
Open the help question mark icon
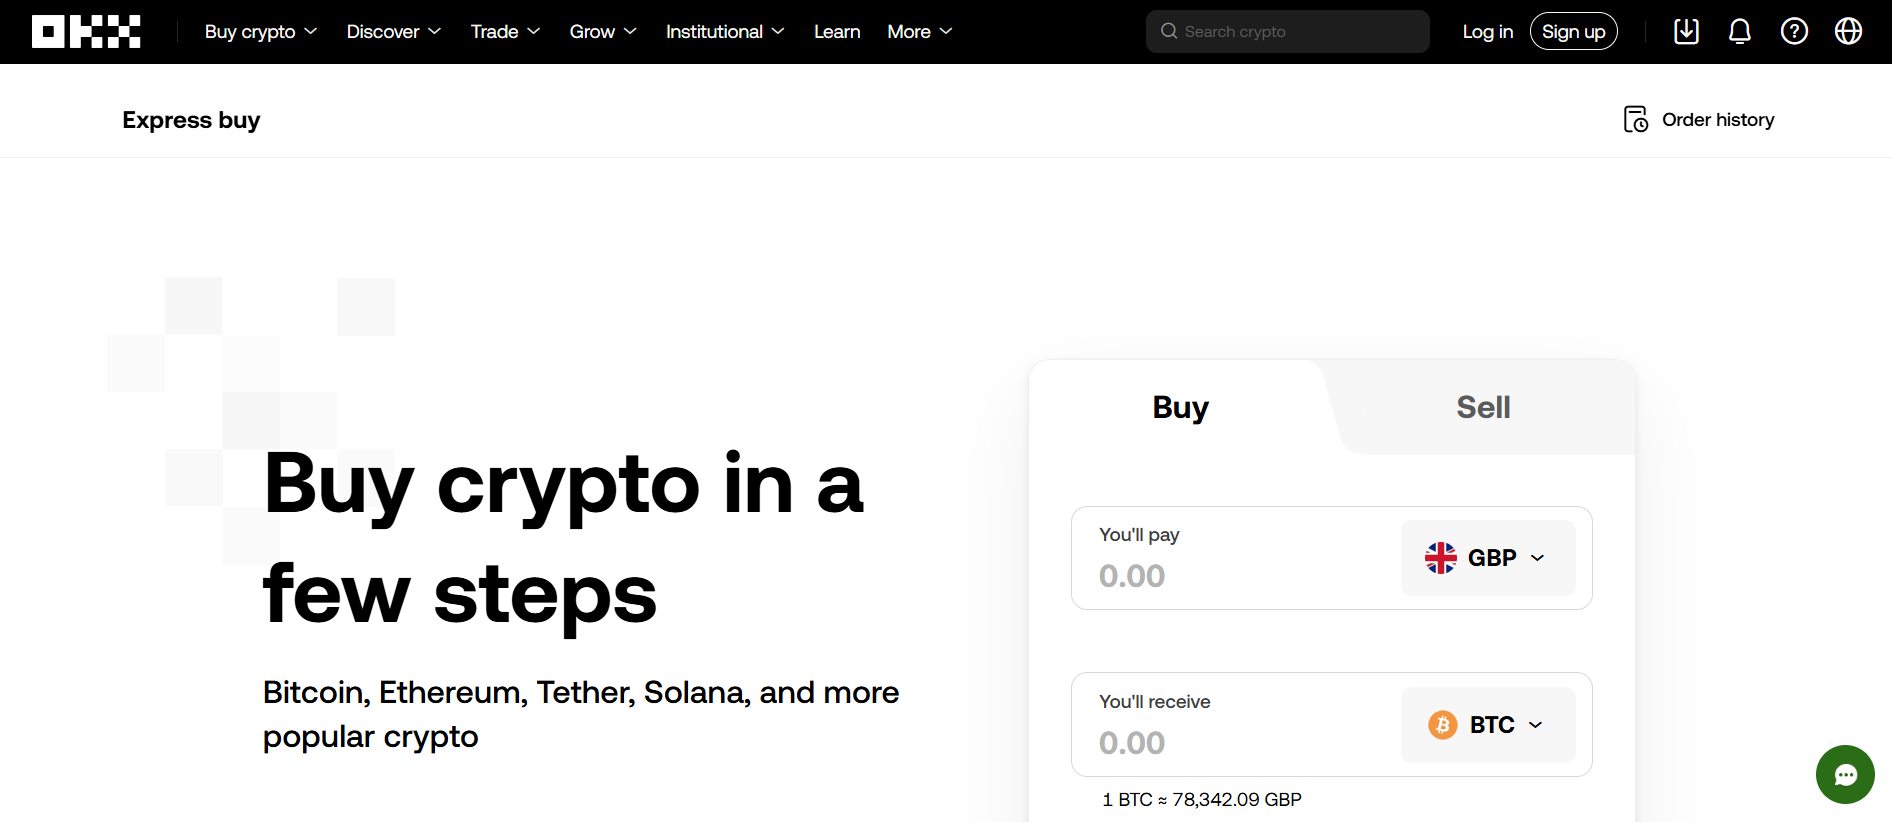tap(1794, 32)
